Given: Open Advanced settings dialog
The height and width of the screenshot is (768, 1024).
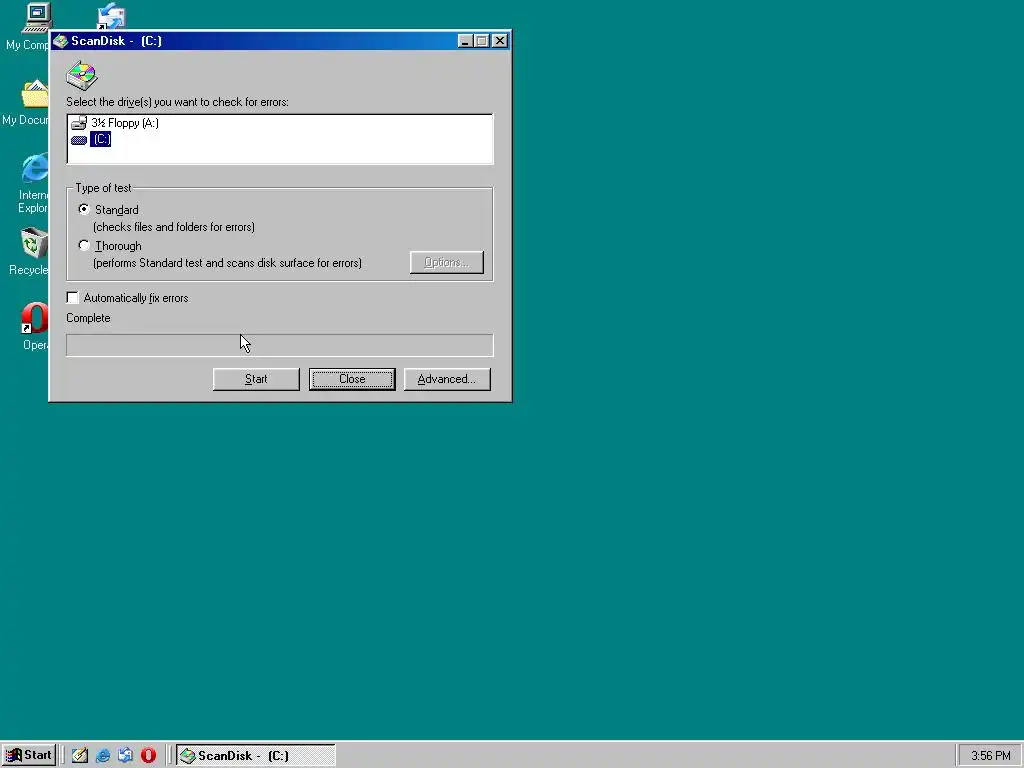Looking at the screenshot, I should pos(447,379).
